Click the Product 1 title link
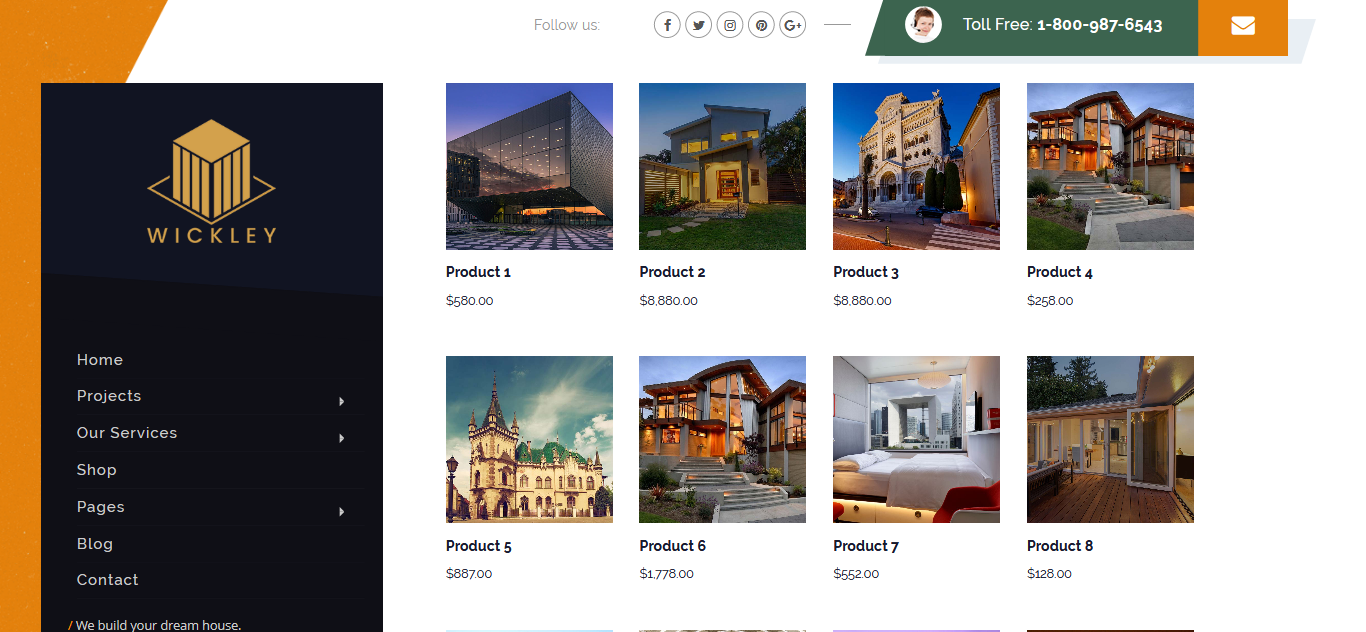The image size is (1366, 632). (x=478, y=272)
